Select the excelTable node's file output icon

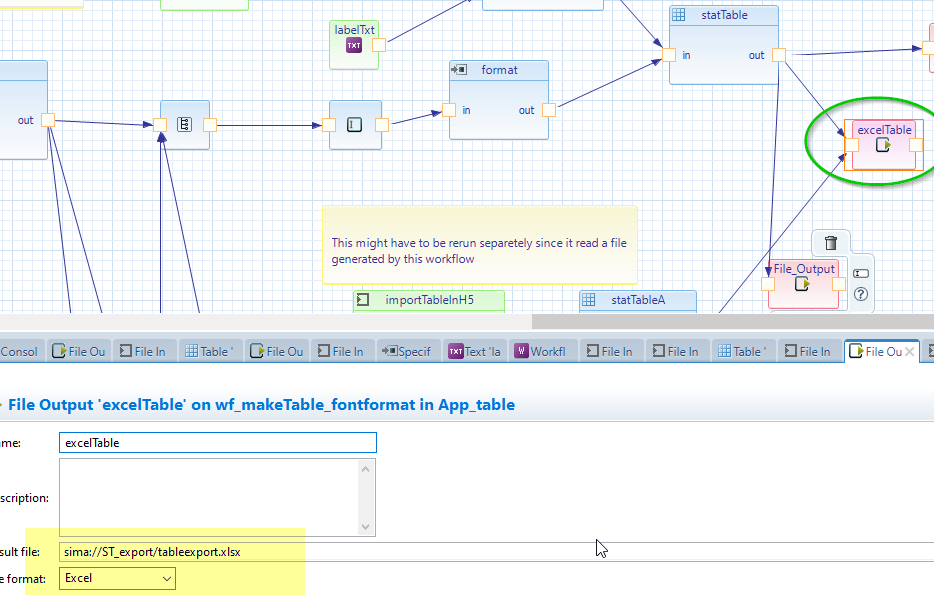883,146
